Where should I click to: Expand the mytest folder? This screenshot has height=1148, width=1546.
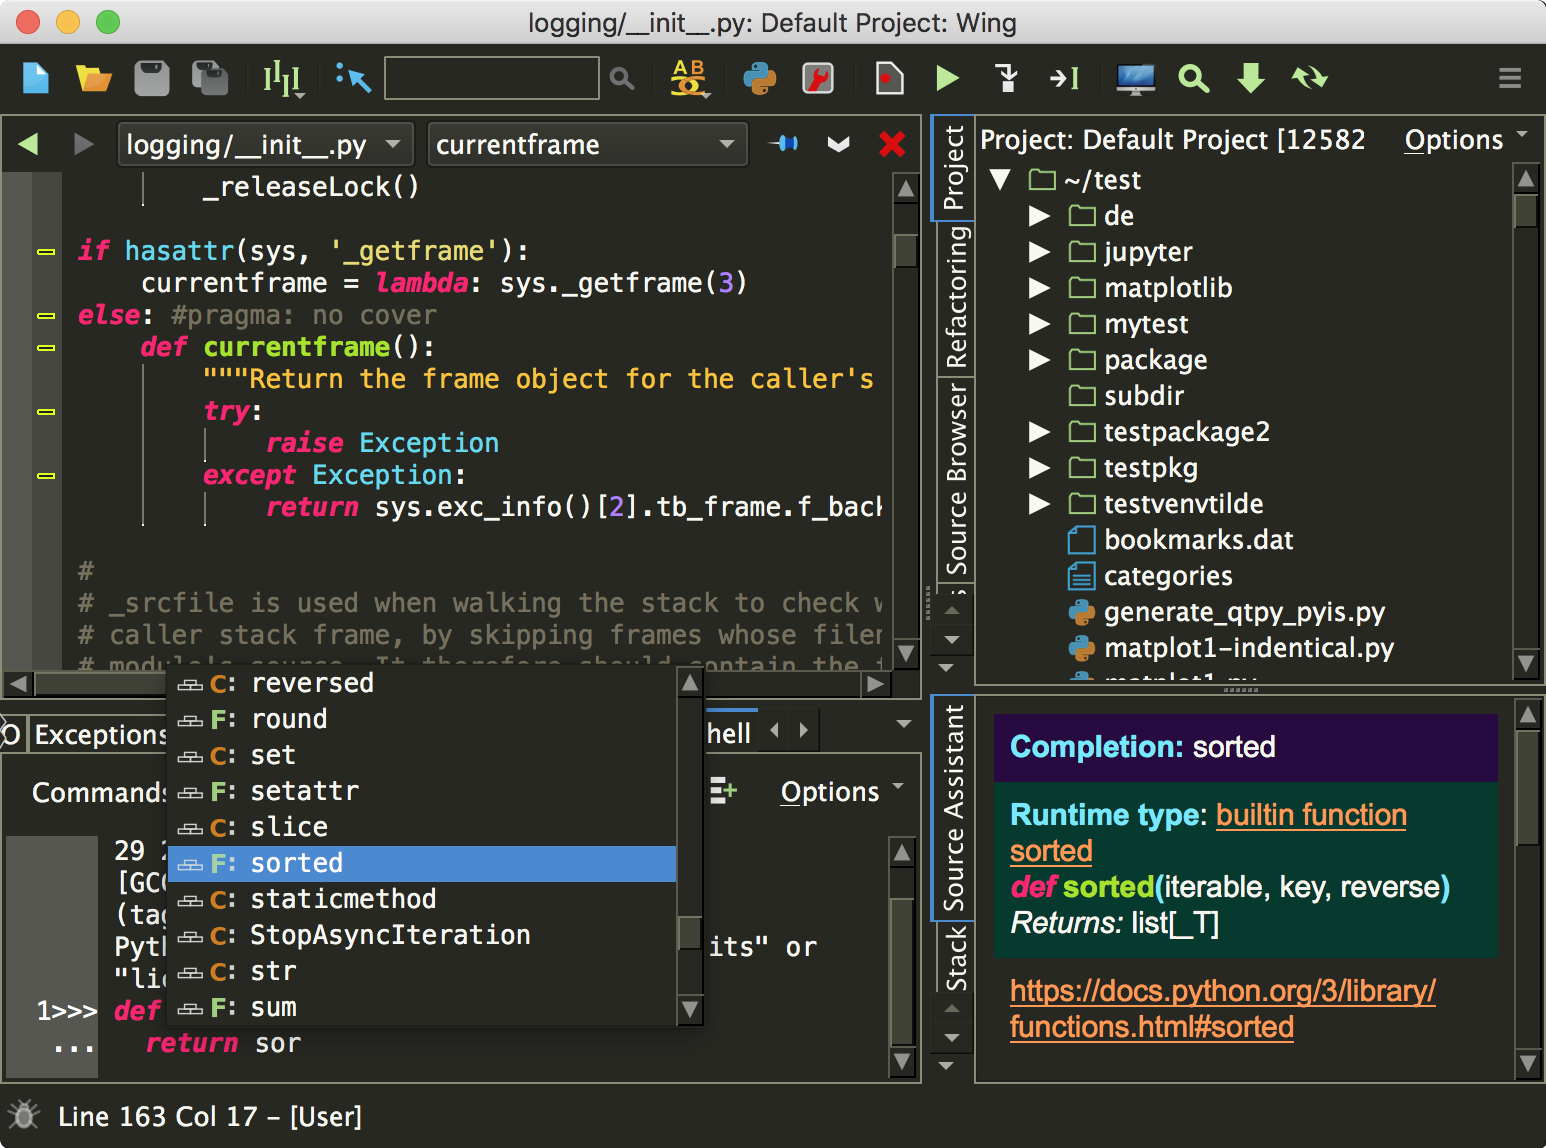1040,324
